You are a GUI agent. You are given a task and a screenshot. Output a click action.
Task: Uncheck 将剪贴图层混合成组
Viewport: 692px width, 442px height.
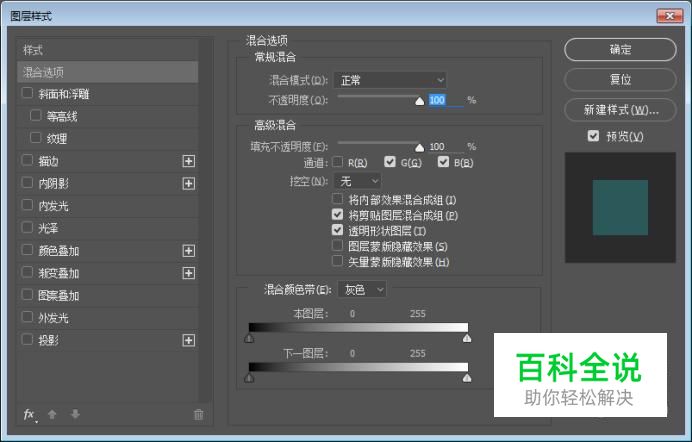point(338,215)
